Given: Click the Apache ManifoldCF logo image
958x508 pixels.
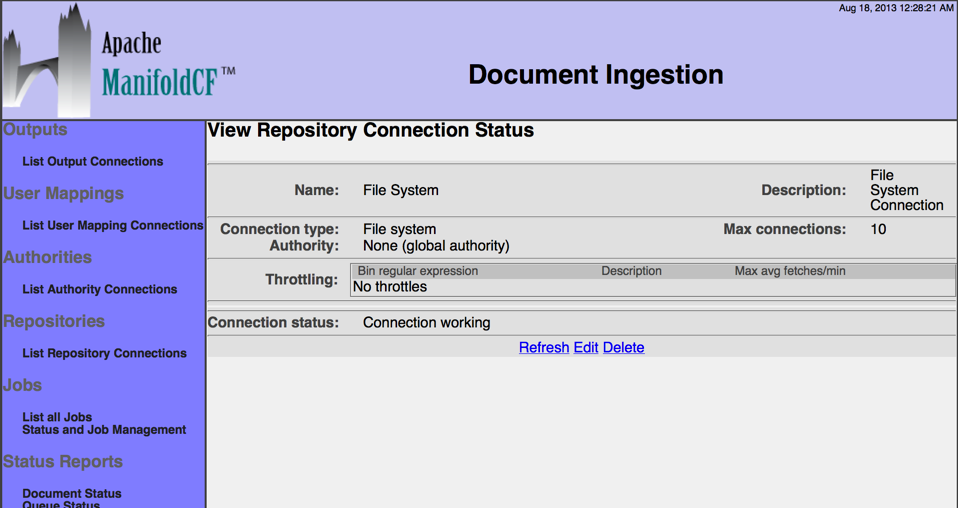Looking at the screenshot, I should (119, 61).
